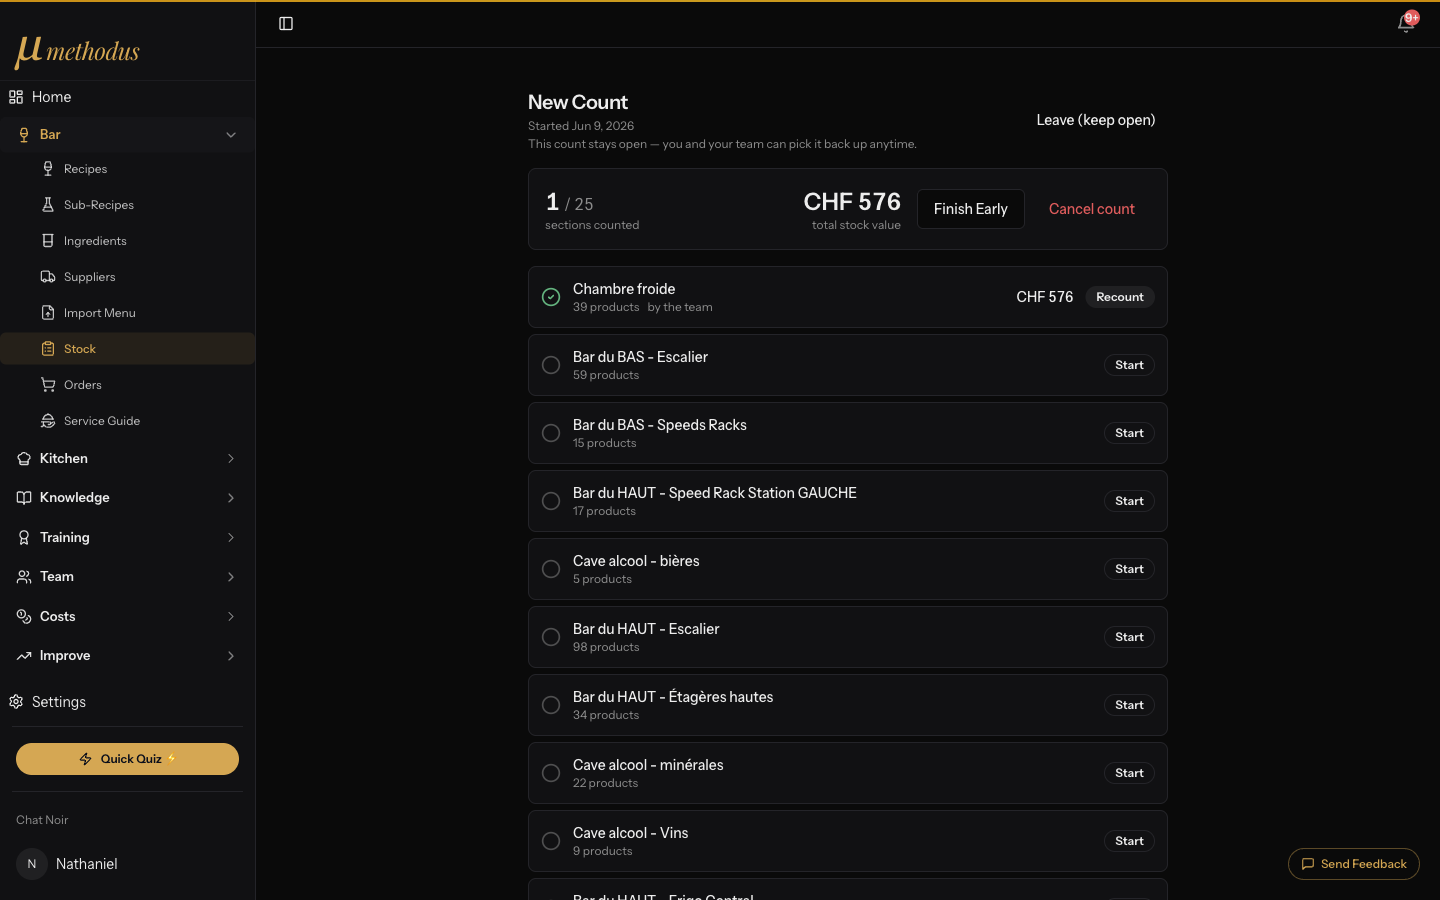Start the Cave alcool - bières count

click(1129, 569)
